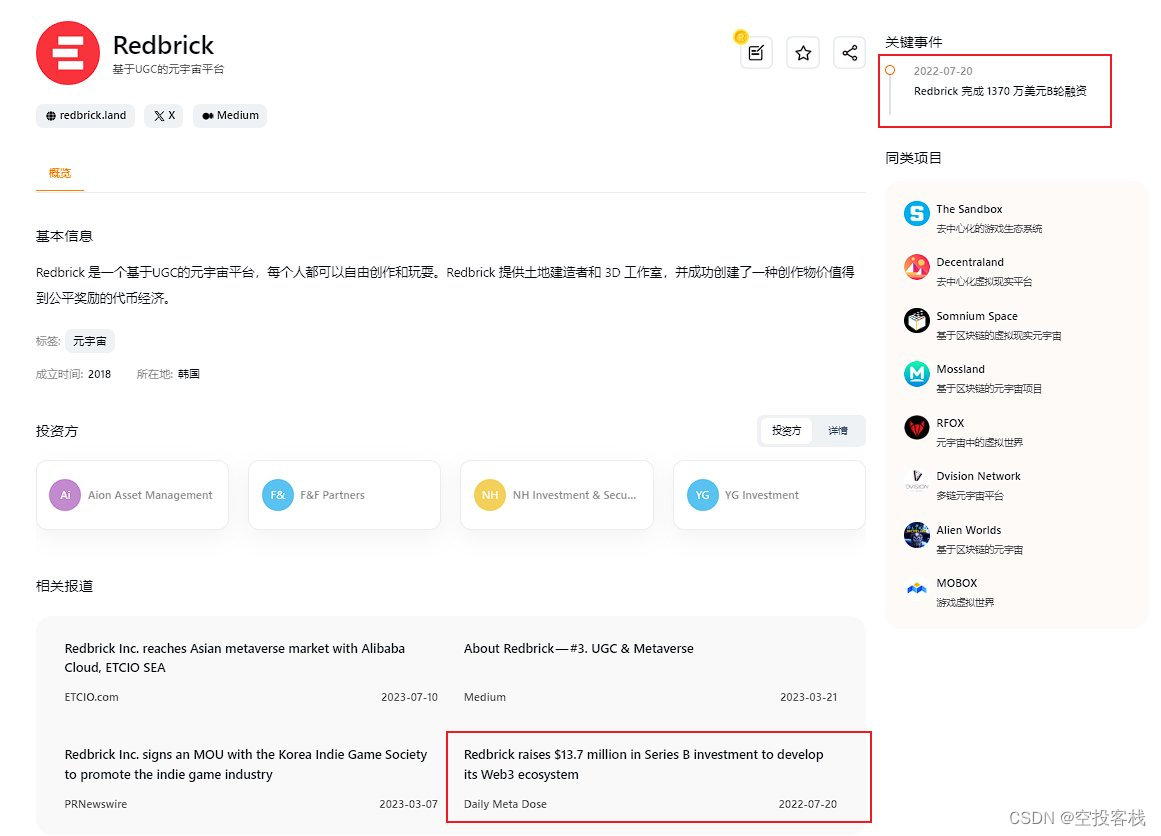Click the Mossland logo icon
The image size is (1161, 836).
point(917,374)
